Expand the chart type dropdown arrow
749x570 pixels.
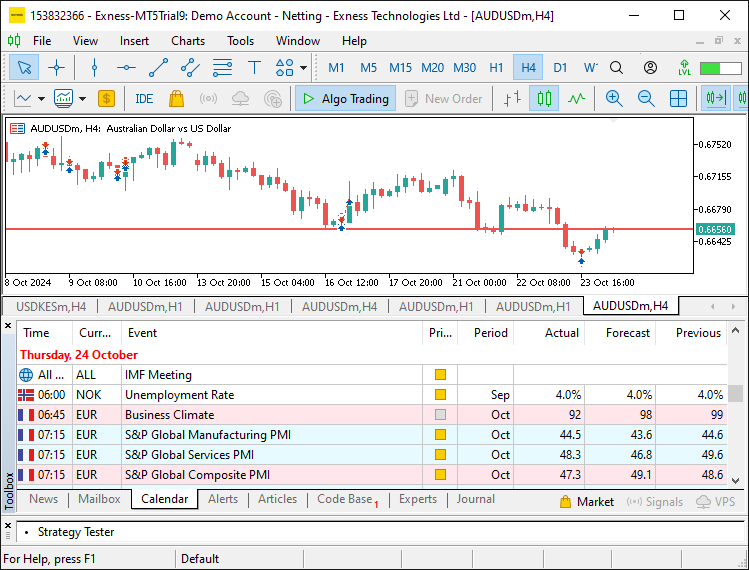pyautogui.click(x=42, y=99)
